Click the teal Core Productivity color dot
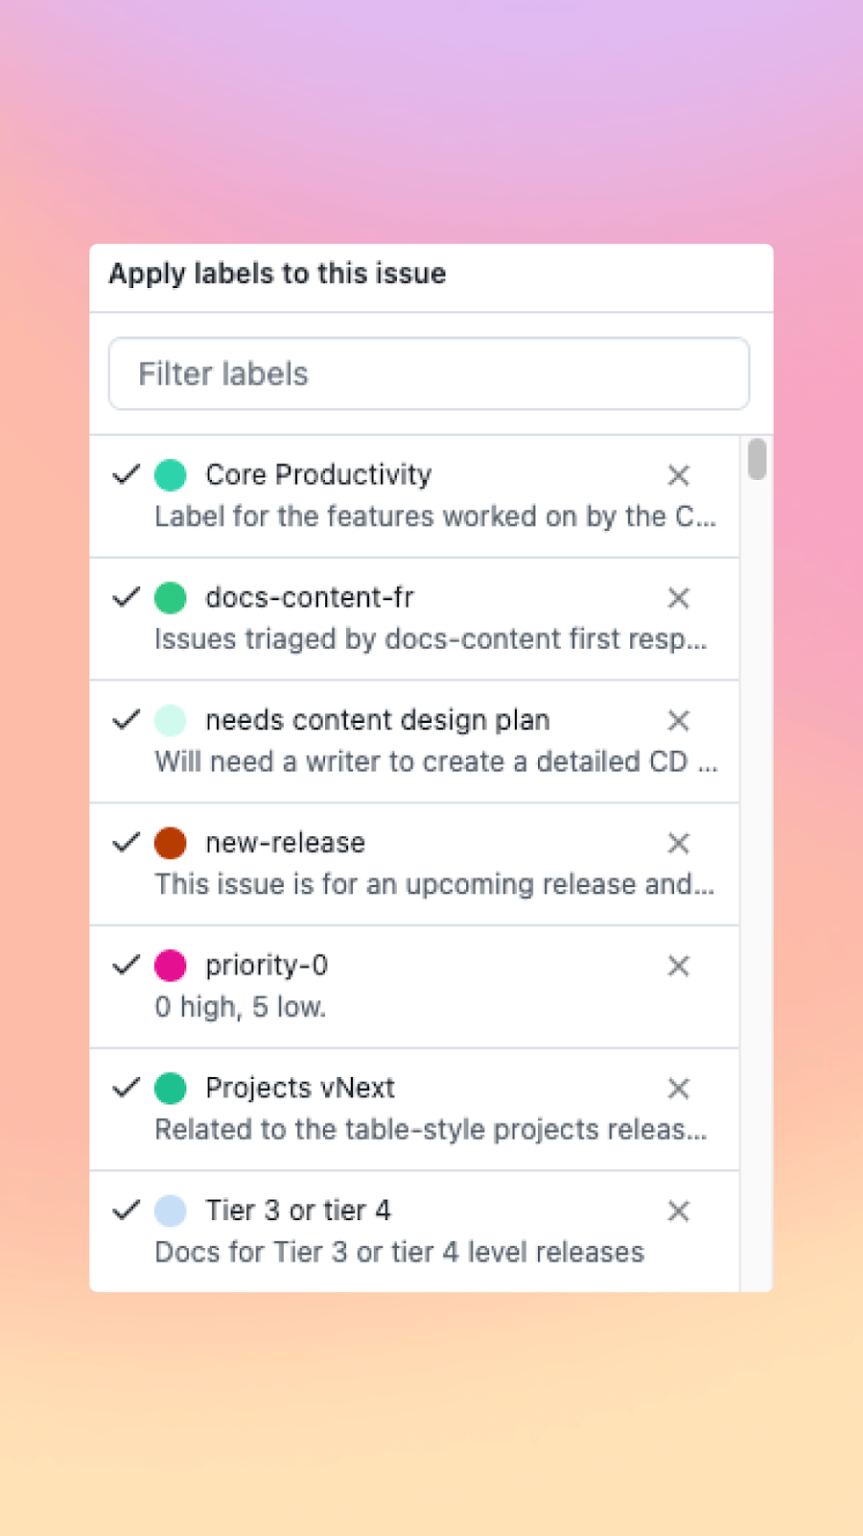Screen dimensions: 863x1536 point(171,475)
